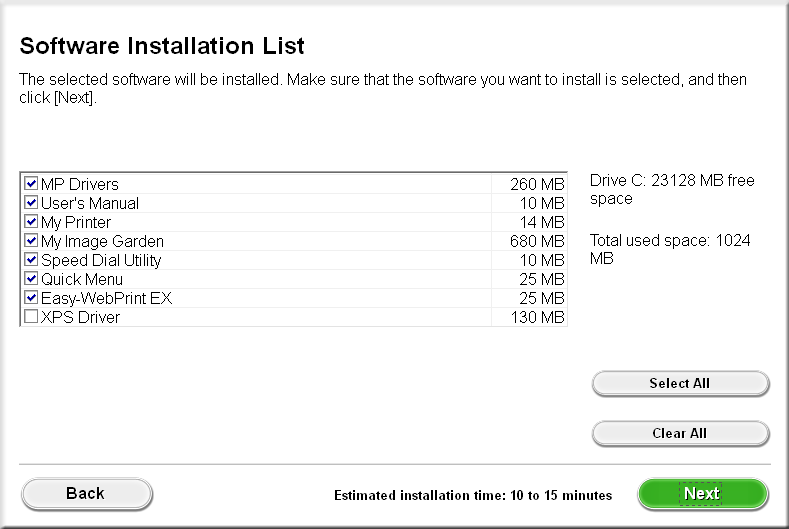Uncheck the Speed Dial Utility checkbox
The height and width of the screenshot is (529, 789).
(x=31, y=260)
